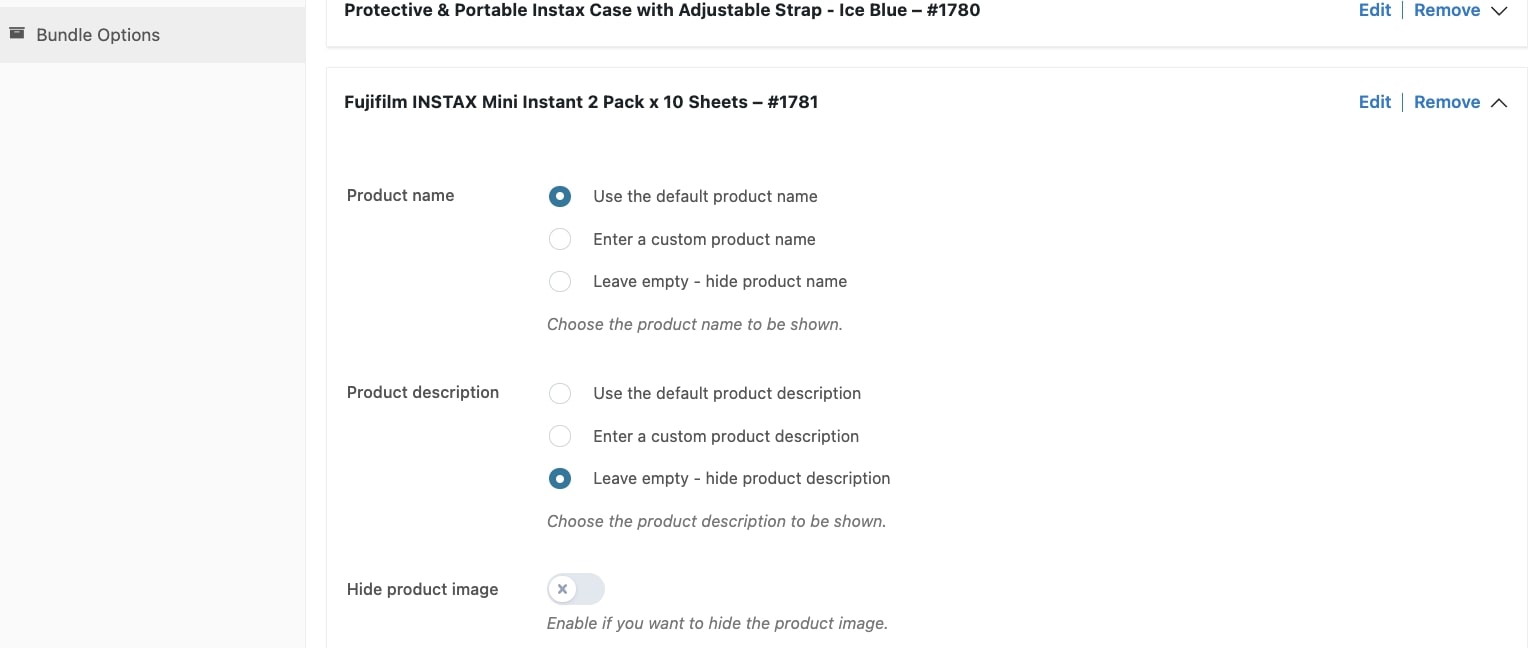Expand the Instax Case #1780 item chevron
This screenshot has height=648, width=1528.
click(1498, 11)
